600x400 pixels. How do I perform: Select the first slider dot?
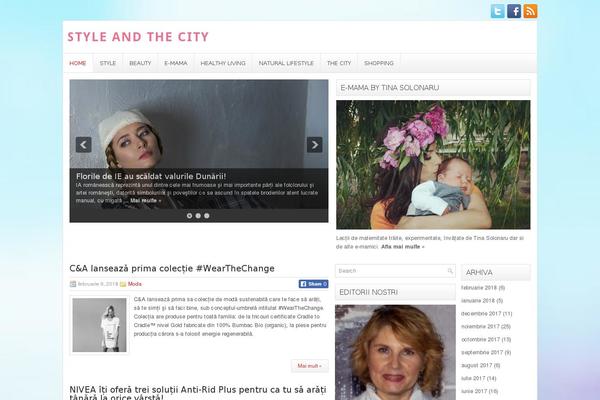(189, 216)
